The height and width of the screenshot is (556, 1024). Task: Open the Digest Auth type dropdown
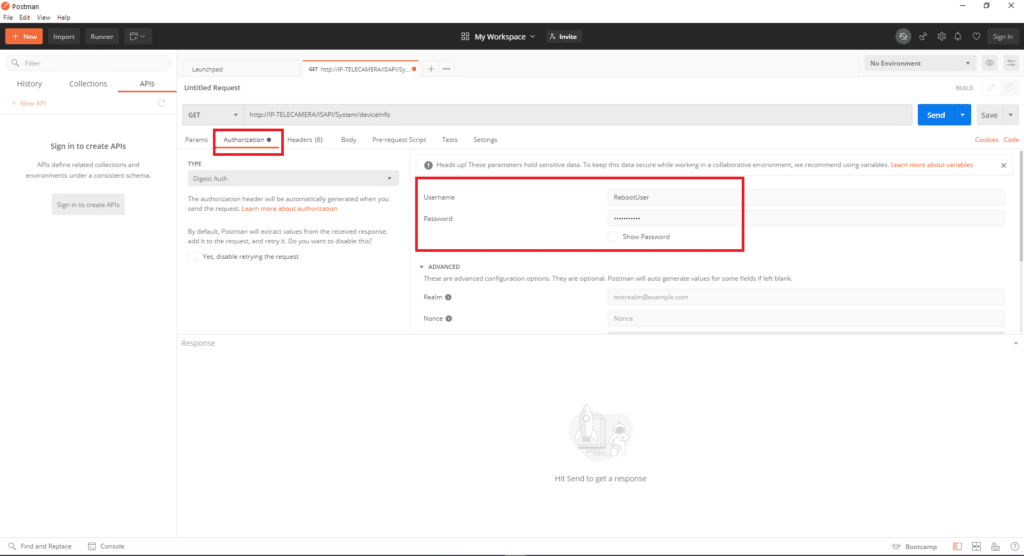point(293,178)
